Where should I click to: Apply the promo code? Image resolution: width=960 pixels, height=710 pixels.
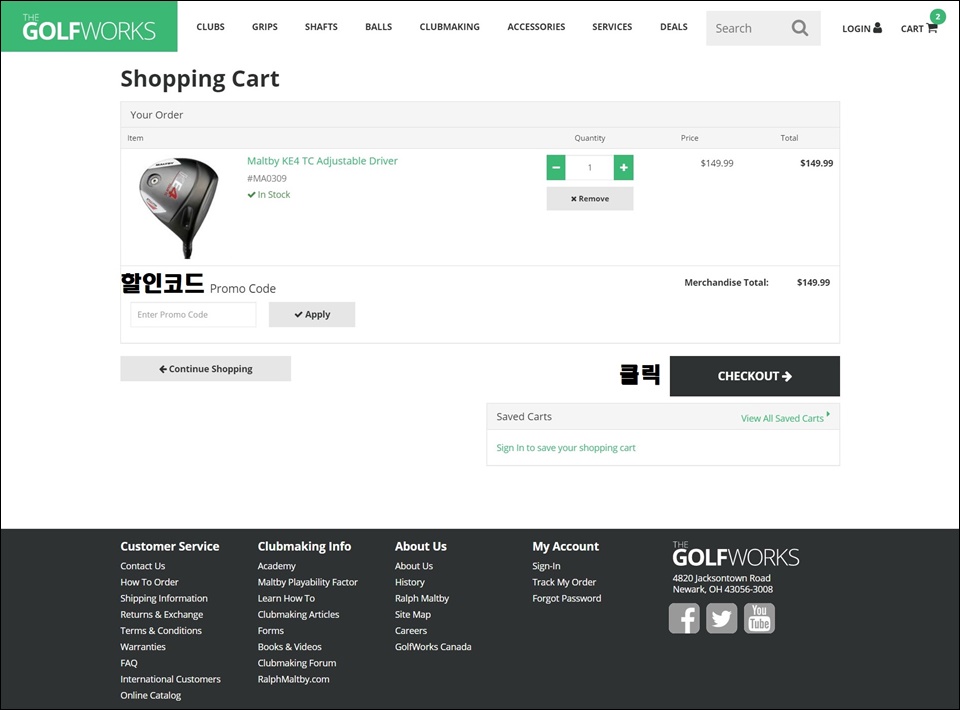tap(312, 315)
